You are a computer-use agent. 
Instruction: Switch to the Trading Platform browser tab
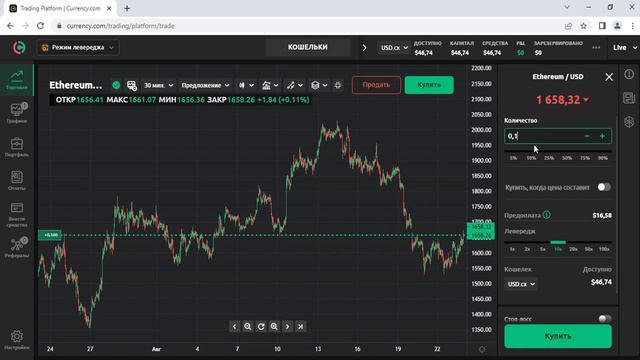[60, 9]
